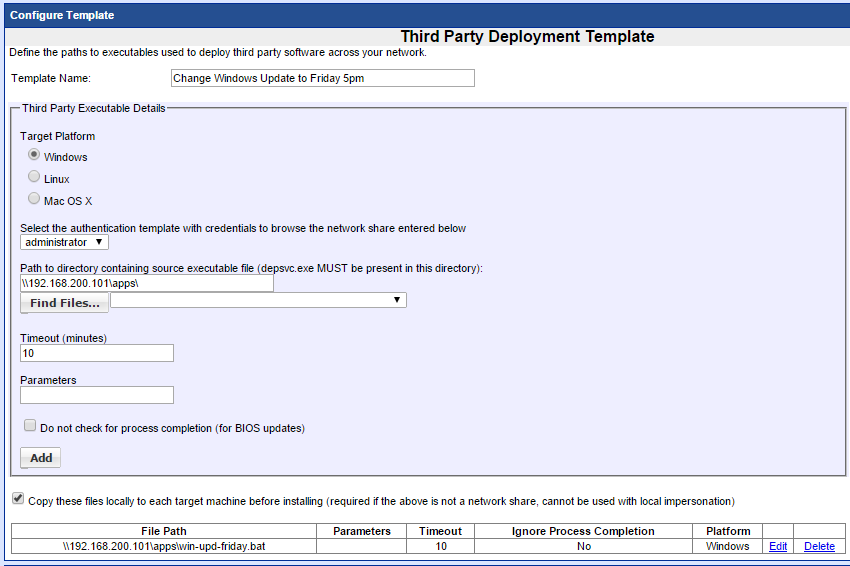Click the File Path column header
The width and height of the screenshot is (850, 566).
pos(164,531)
